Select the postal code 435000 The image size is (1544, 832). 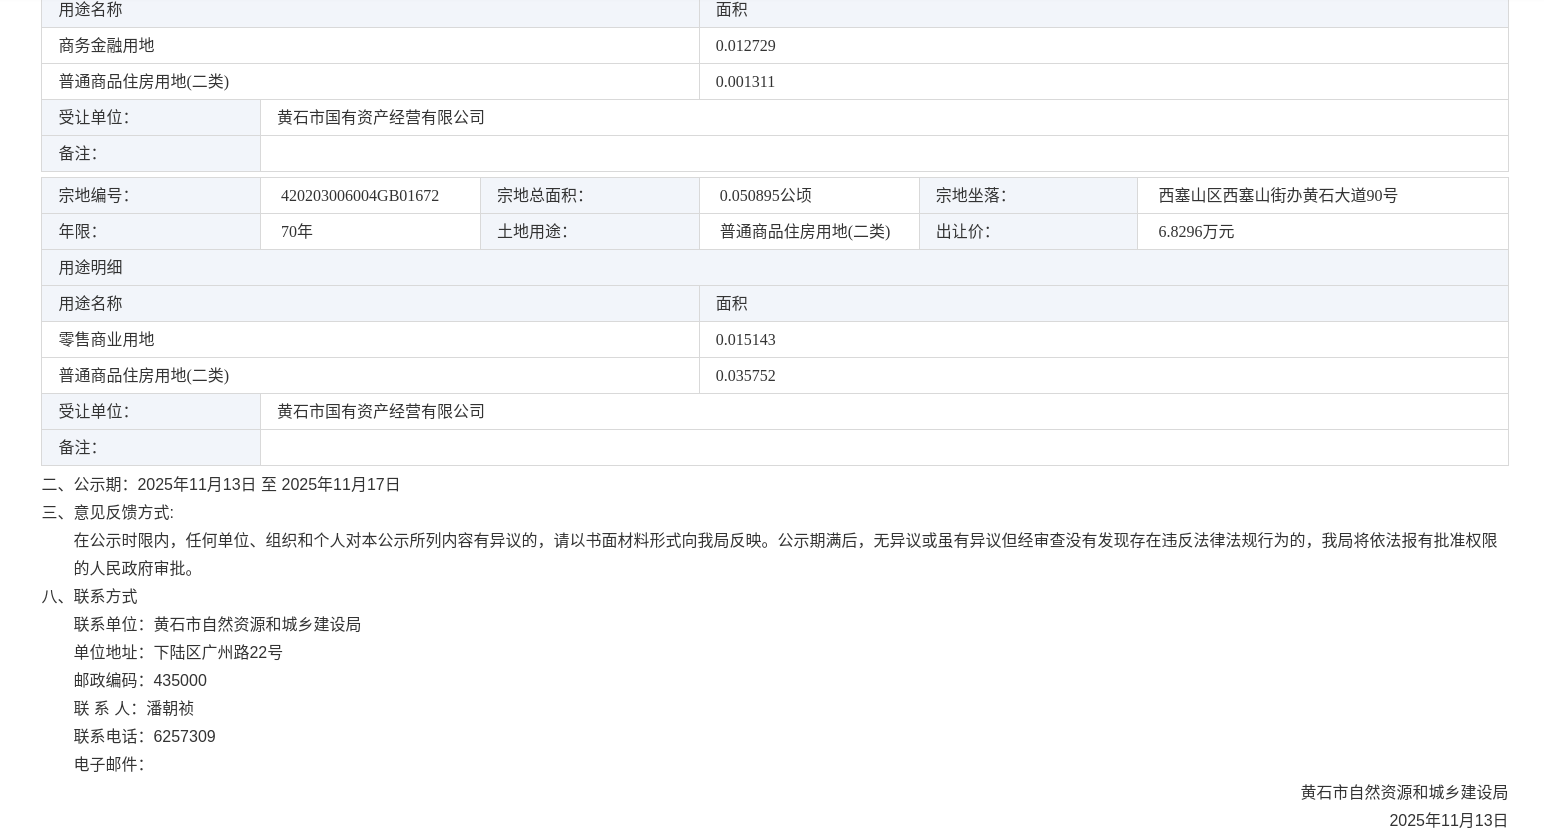pos(180,681)
